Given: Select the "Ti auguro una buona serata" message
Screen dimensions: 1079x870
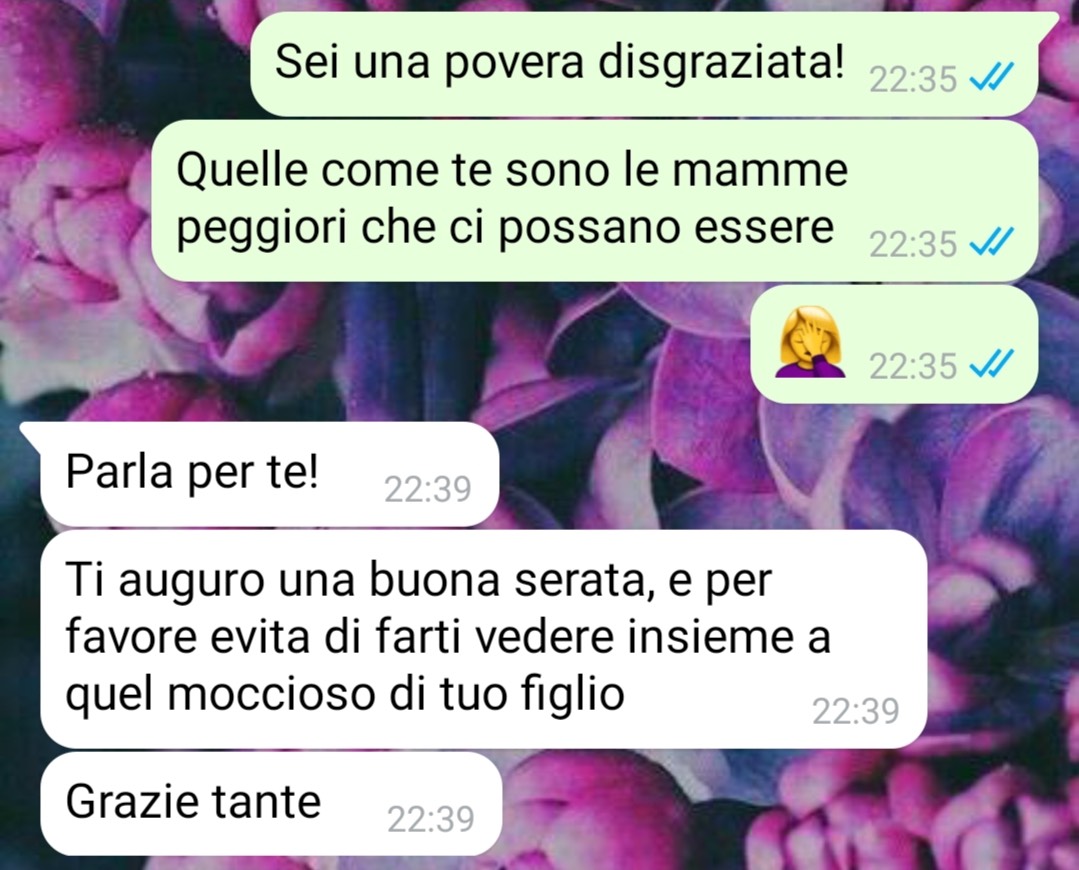Looking at the screenshot, I should tap(484, 639).
